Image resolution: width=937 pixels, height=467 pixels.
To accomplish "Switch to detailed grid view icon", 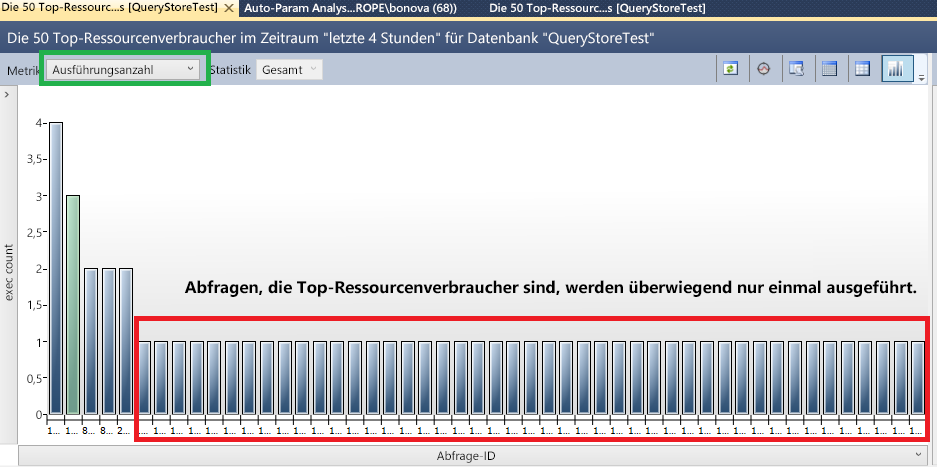I will pos(829,69).
